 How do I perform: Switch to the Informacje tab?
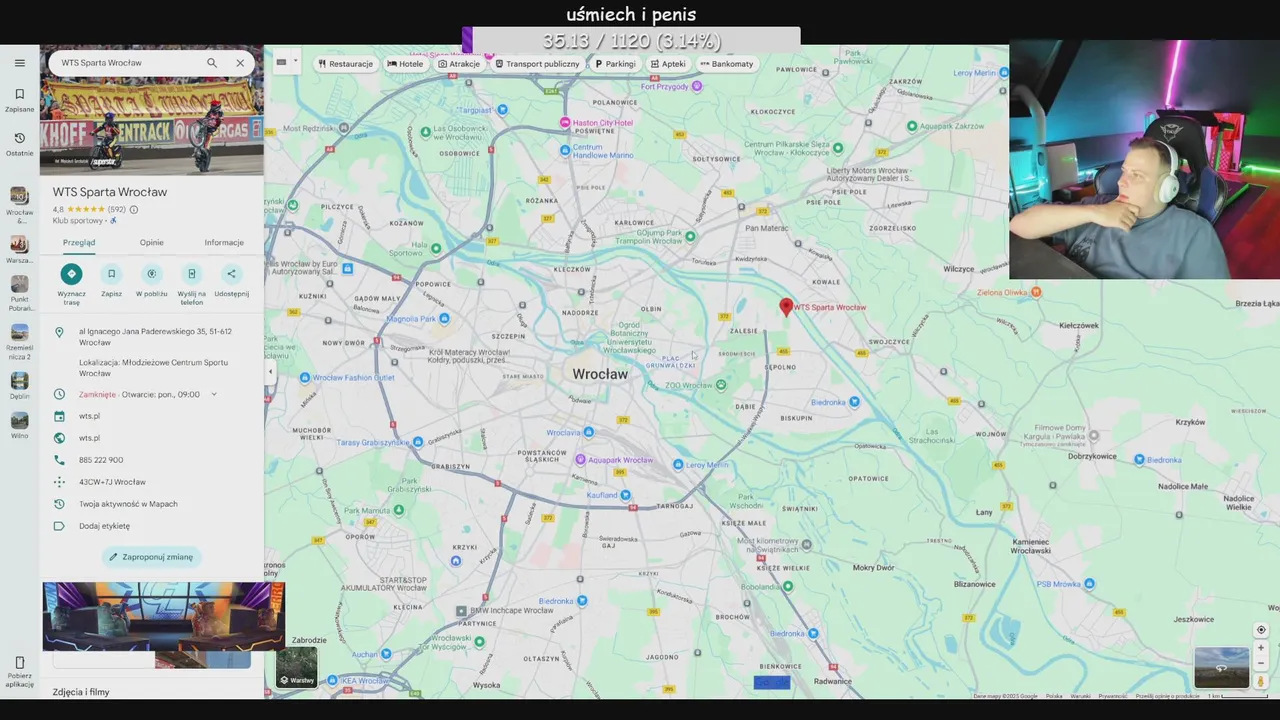click(x=224, y=242)
